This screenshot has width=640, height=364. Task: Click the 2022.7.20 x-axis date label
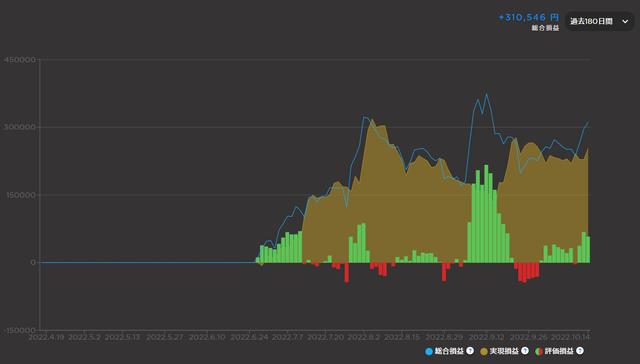[x=326, y=337]
